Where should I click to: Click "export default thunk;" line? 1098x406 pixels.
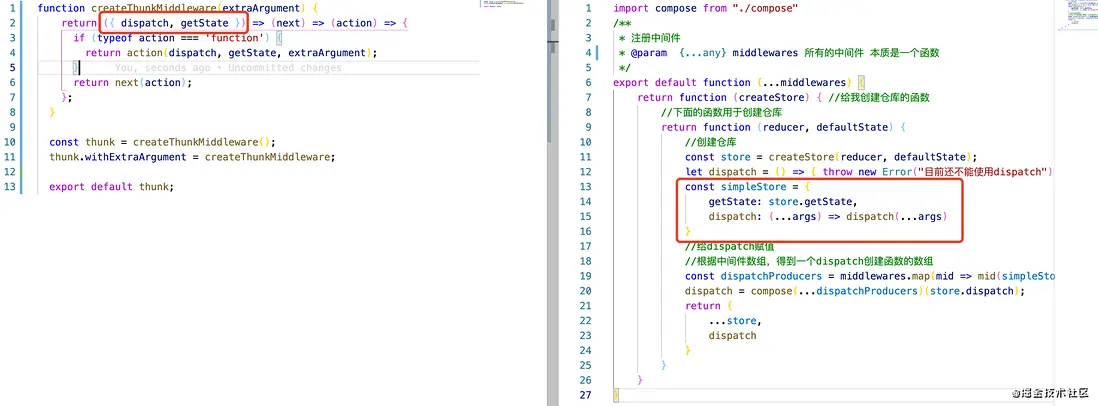111,187
